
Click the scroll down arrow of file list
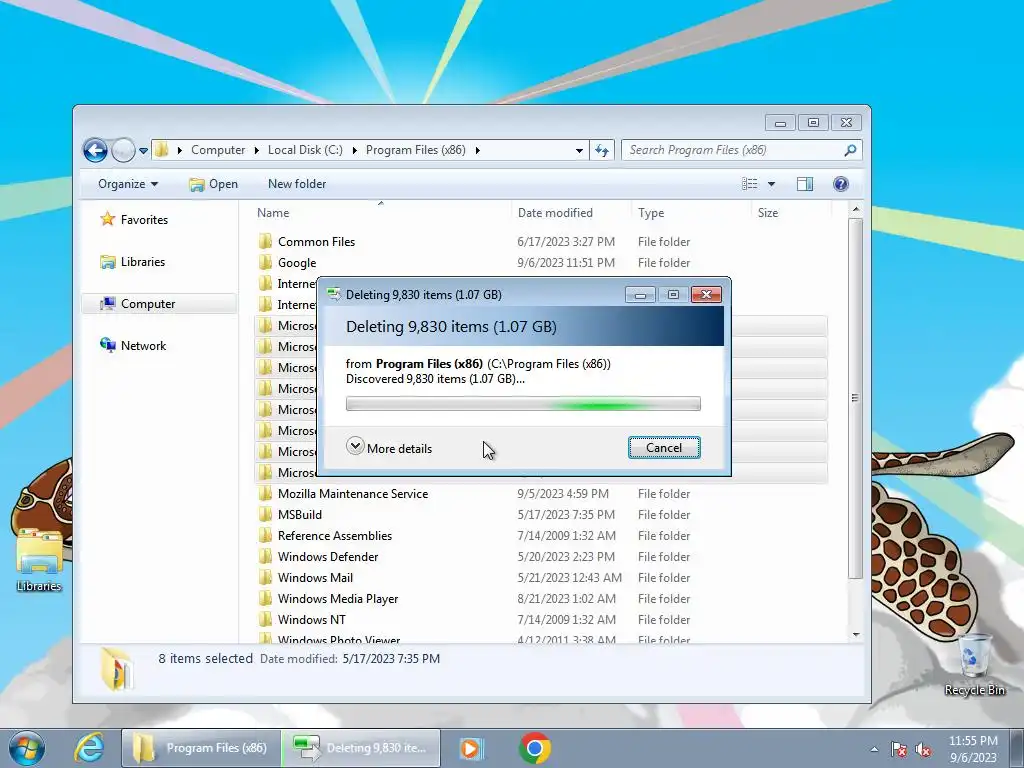pyautogui.click(x=856, y=635)
